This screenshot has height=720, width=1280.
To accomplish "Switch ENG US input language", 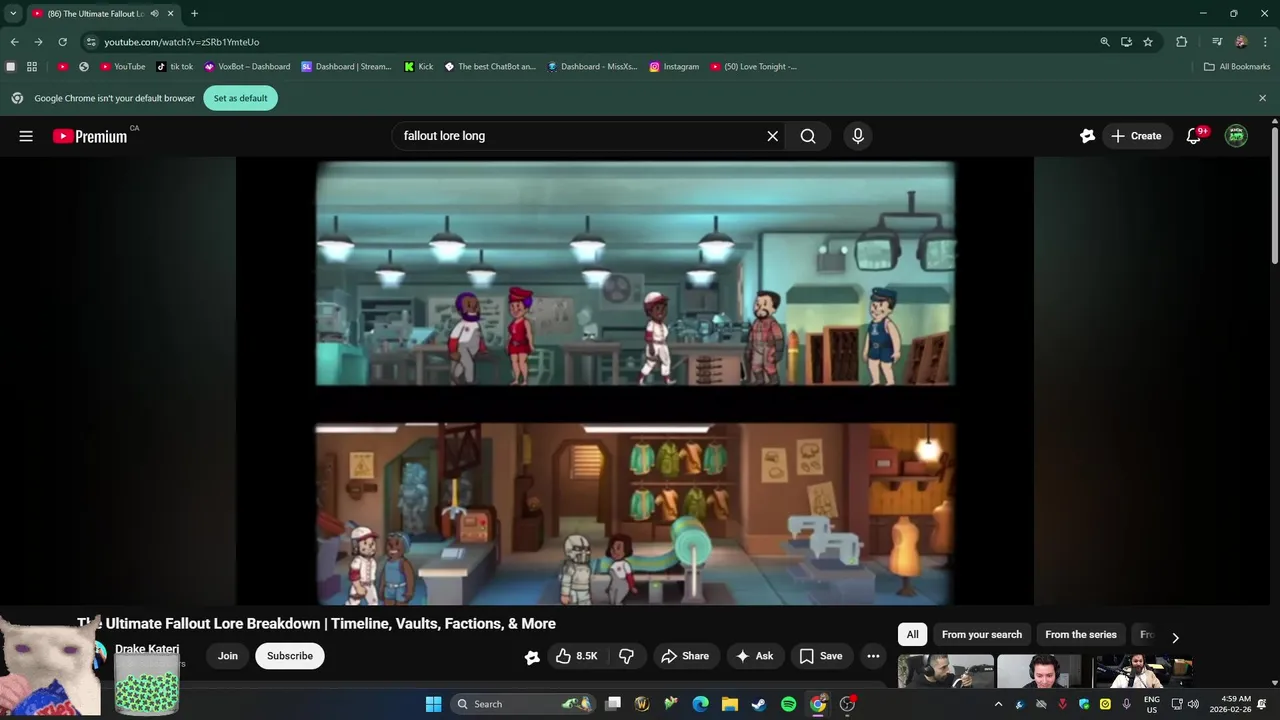I will [1152, 704].
